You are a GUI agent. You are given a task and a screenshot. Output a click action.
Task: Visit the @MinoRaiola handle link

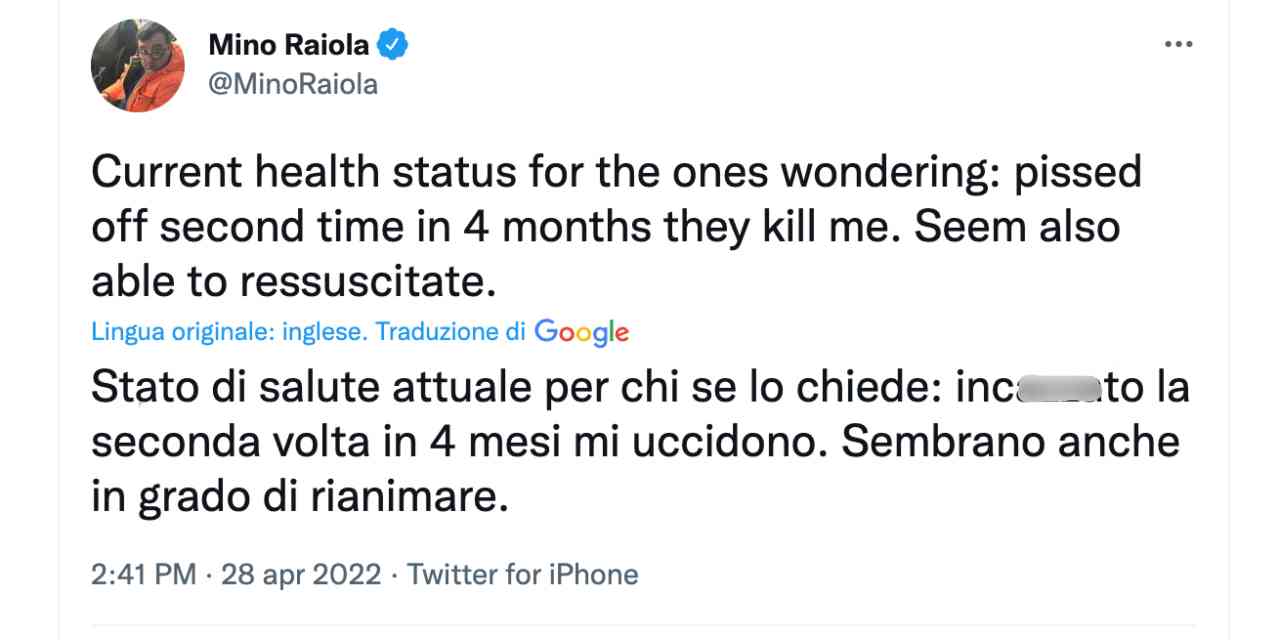click(293, 85)
